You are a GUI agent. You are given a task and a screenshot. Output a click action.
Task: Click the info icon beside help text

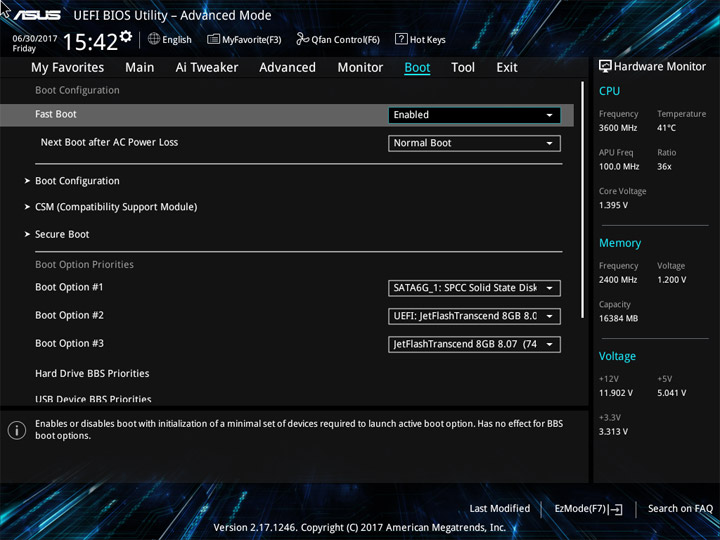tap(17, 430)
